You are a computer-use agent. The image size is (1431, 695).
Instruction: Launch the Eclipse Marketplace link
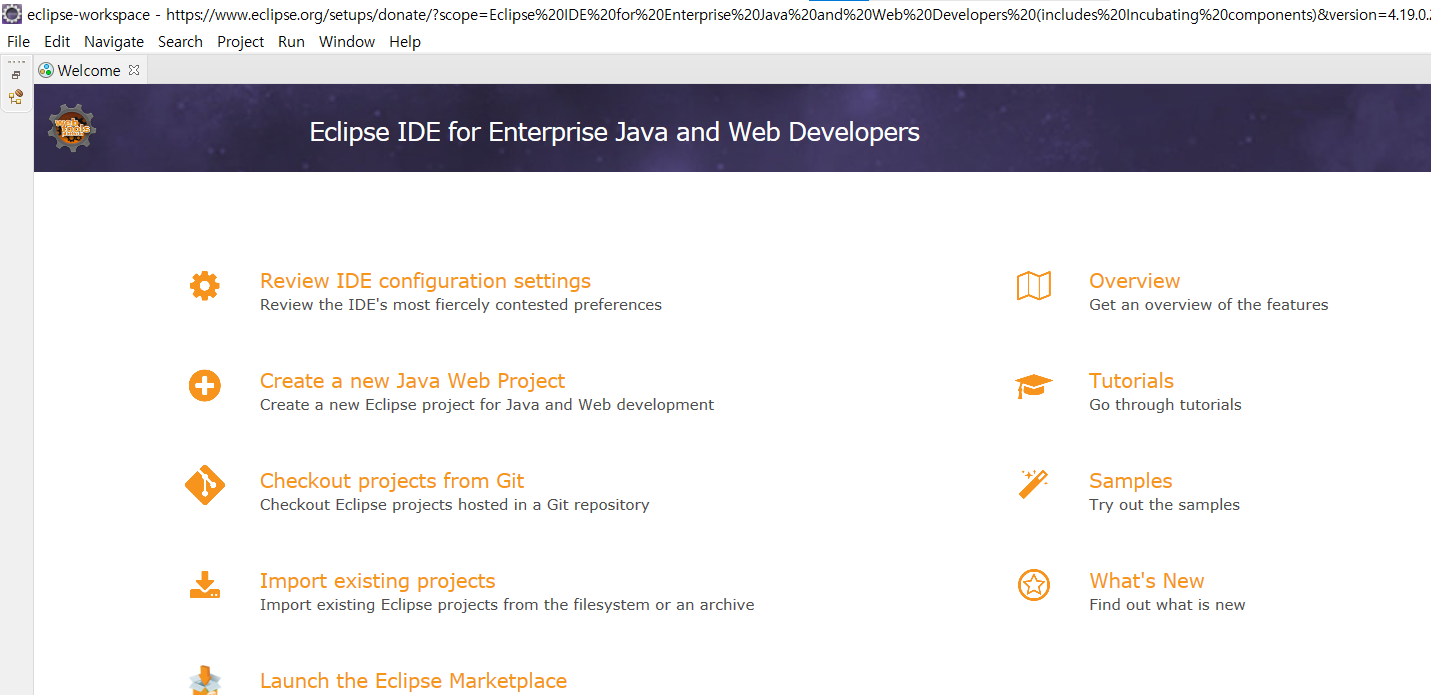coord(413,681)
